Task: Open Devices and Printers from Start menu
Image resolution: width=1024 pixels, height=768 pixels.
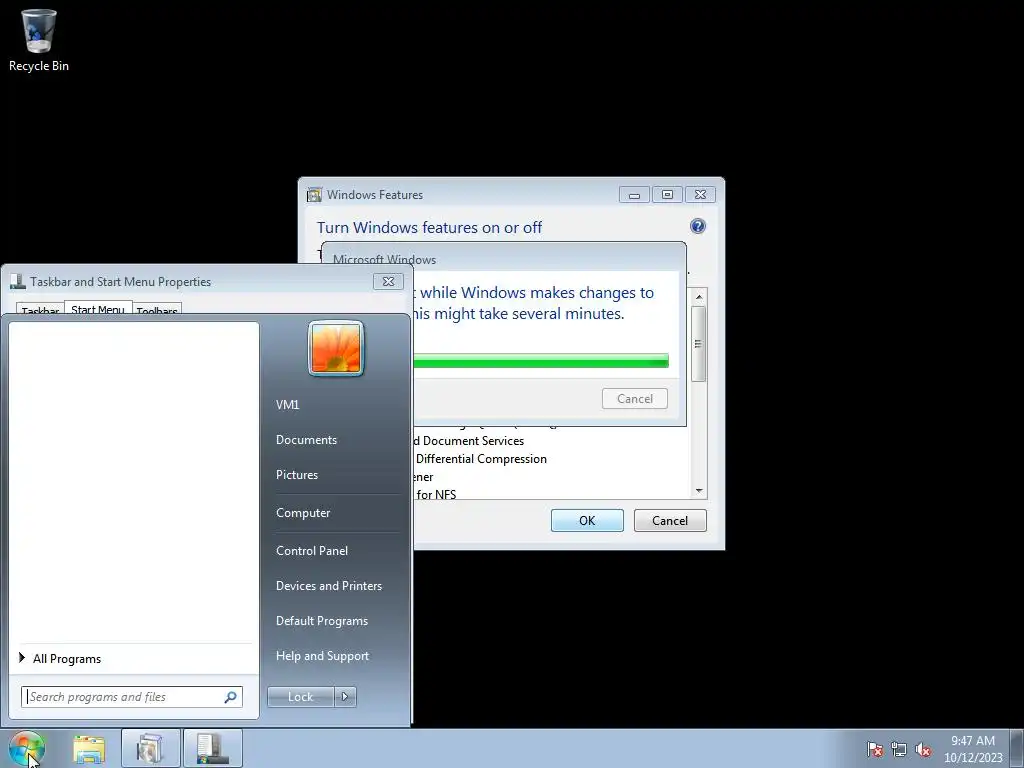Action: click(328, 586)
